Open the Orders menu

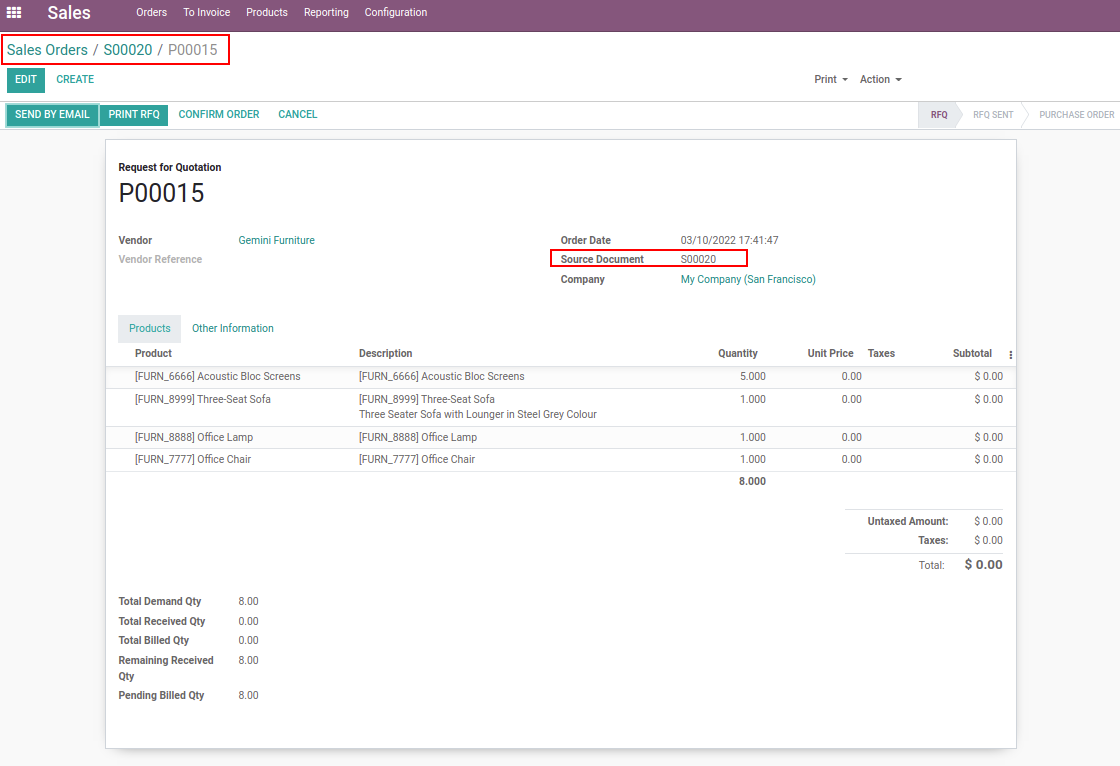click(x=151, y=13)
